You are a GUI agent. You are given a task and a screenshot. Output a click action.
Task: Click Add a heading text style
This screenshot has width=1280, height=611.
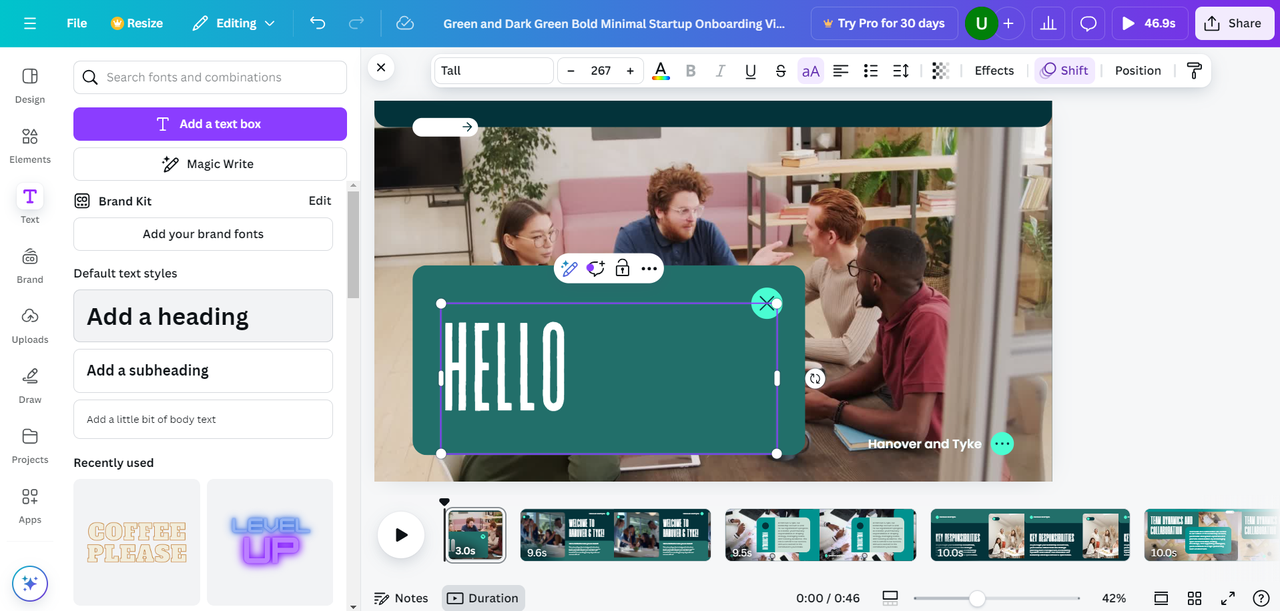pyautogui.click(x=203, y=316)
